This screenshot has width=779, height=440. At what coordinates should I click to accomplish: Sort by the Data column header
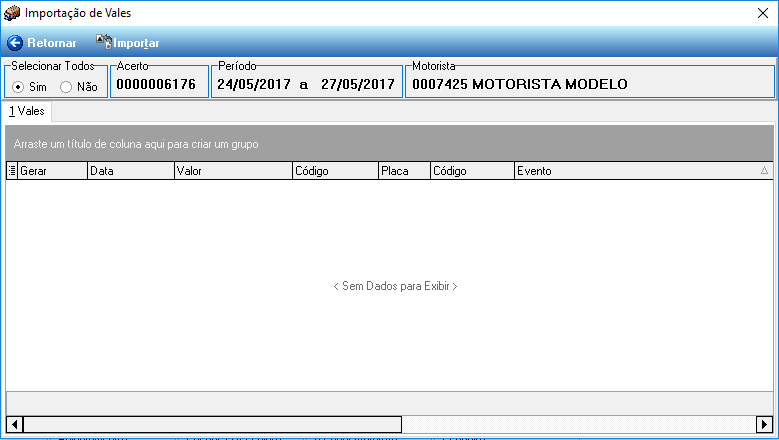coord(131,171)
